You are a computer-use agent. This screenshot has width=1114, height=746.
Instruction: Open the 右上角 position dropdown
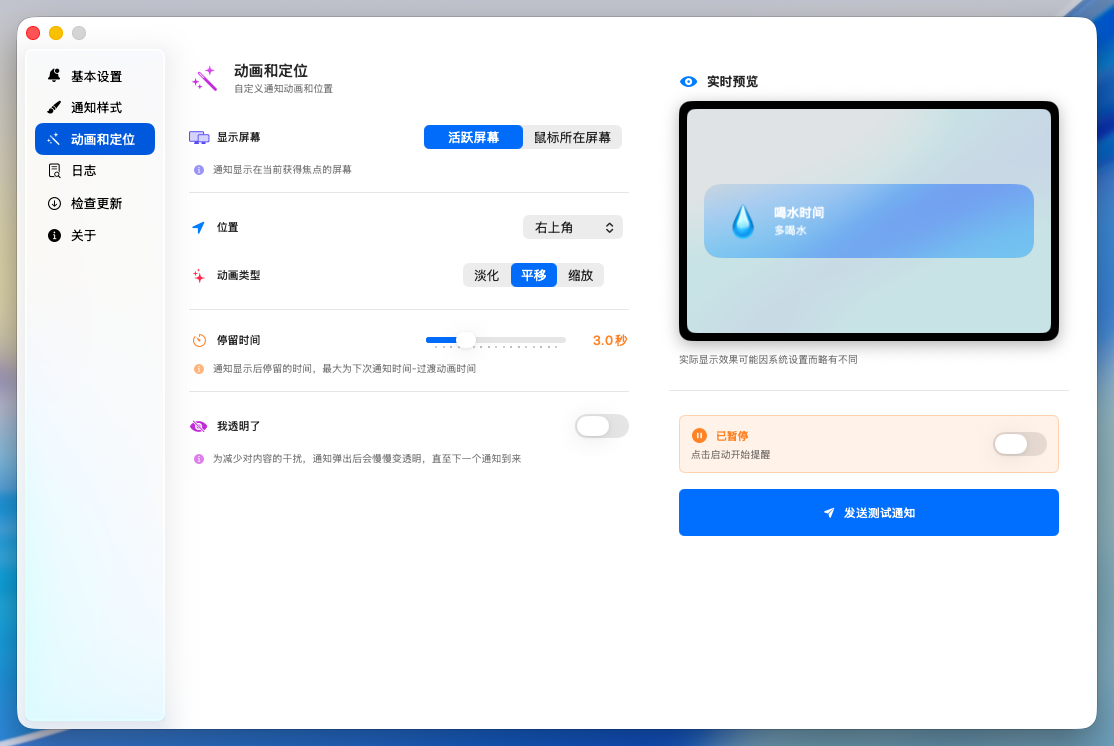coord(572,227)
